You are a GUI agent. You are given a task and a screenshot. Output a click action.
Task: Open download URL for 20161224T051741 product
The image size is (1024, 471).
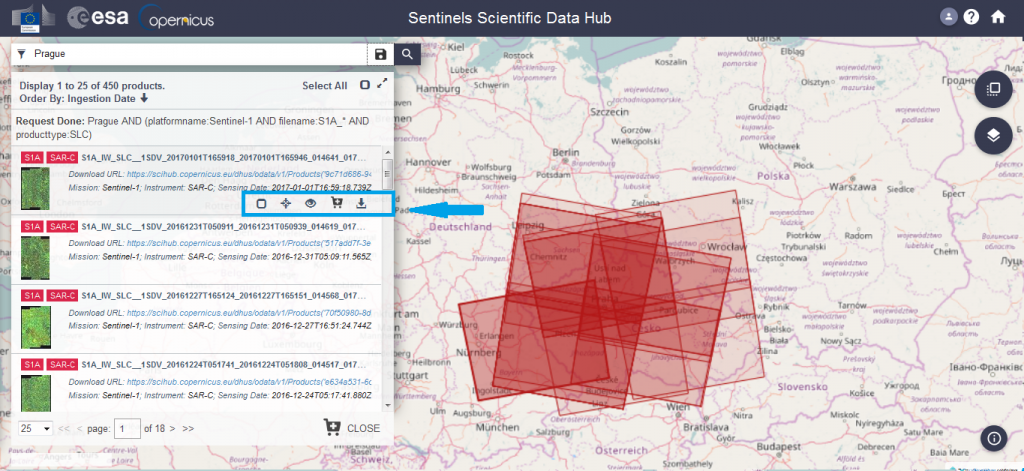click(x=249, y=382)
